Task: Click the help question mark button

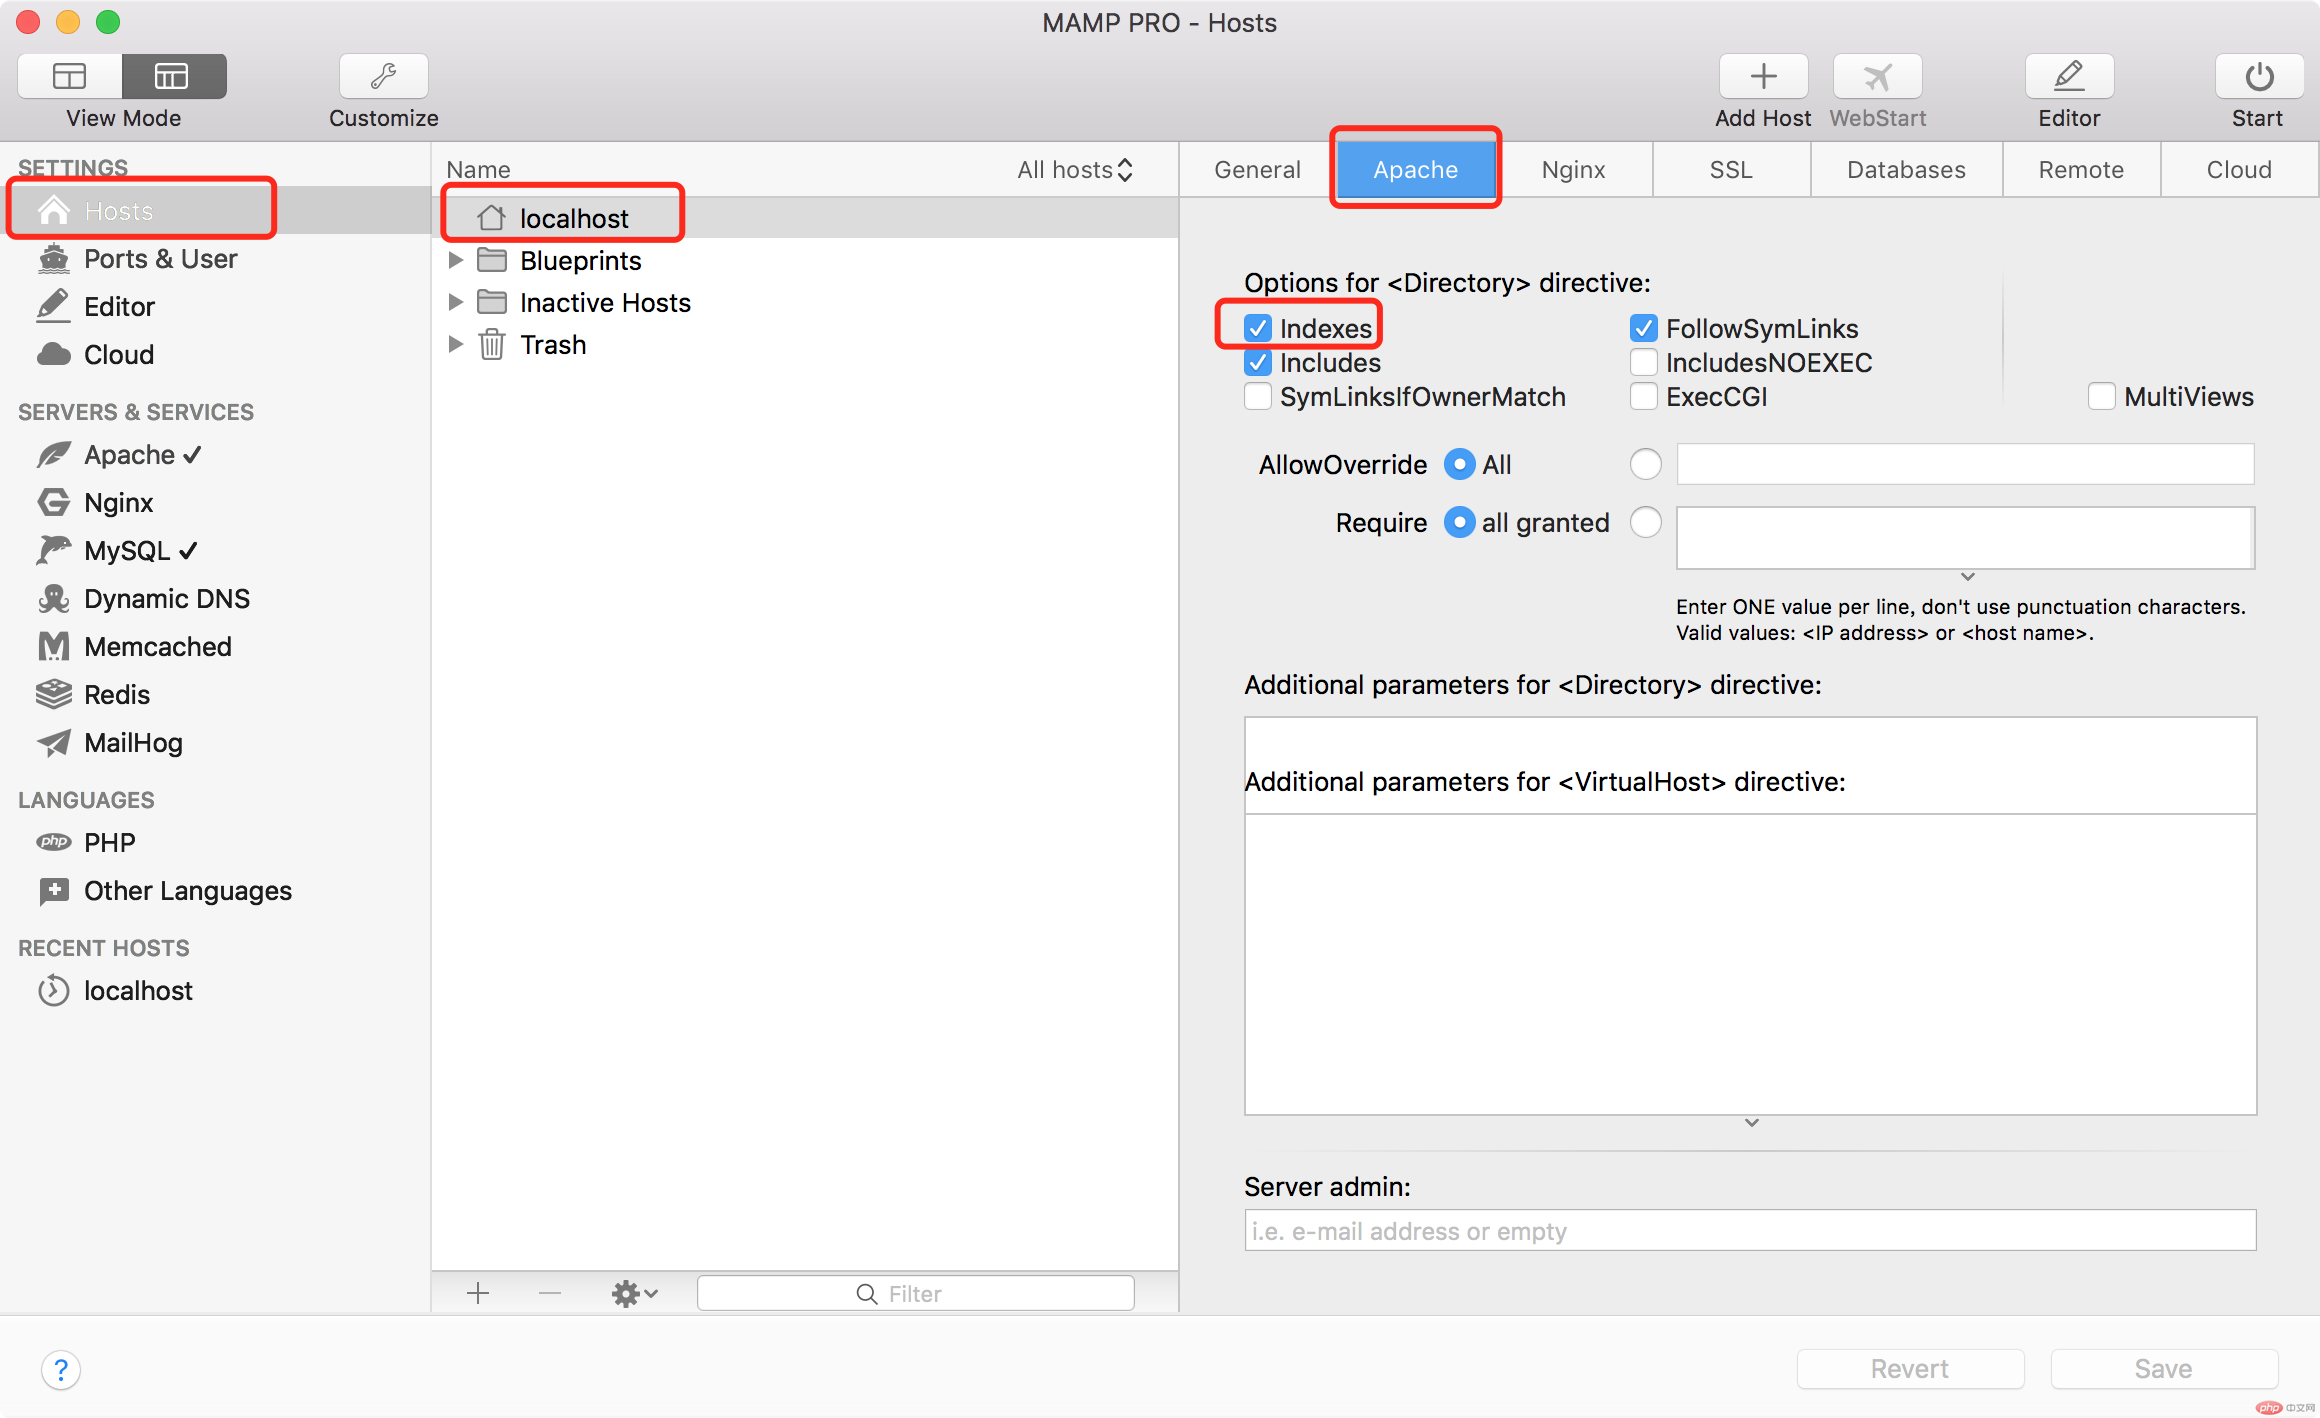Action: (x=61, y=1369)
